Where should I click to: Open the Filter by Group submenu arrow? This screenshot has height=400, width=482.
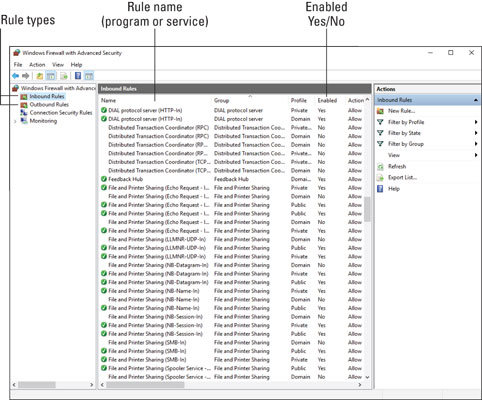[476, 144]
